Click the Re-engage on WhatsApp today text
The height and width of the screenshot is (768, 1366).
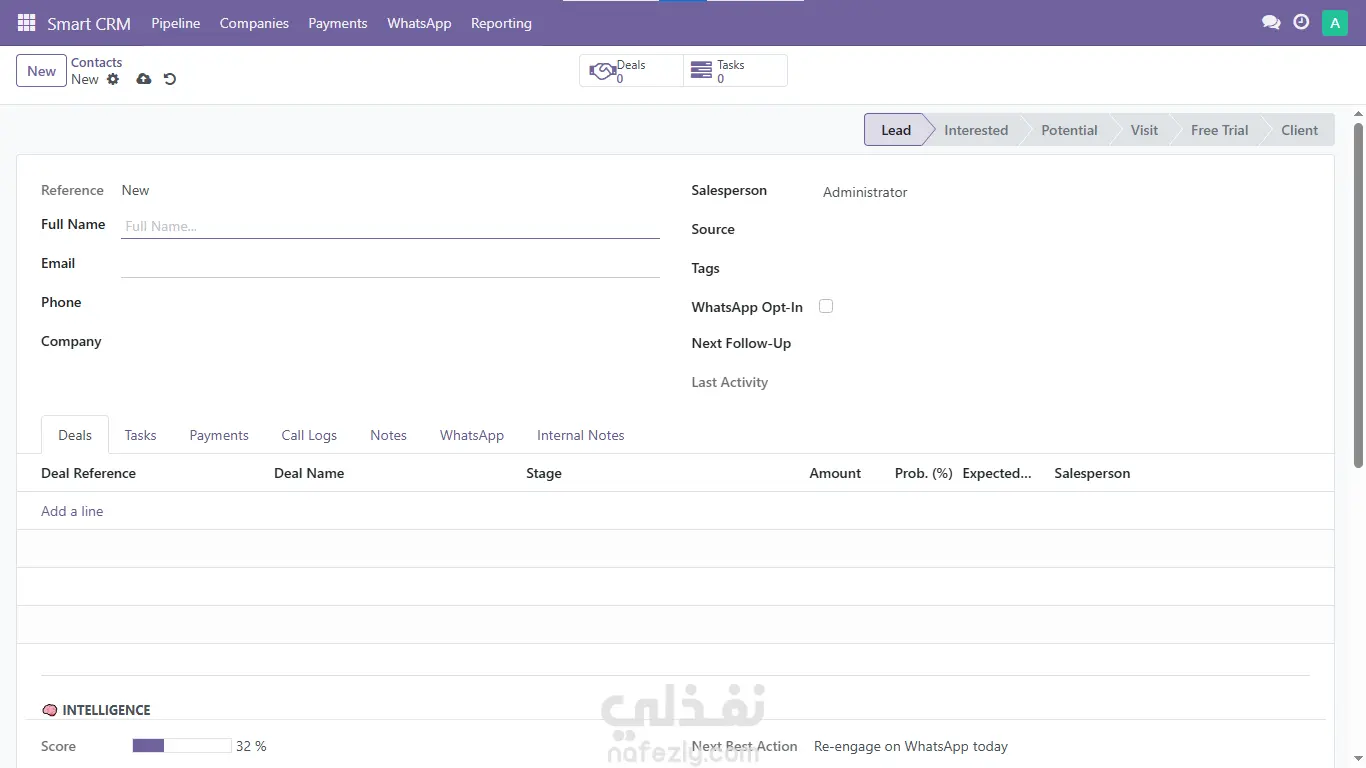pyautogui.click(x=911, y=746)
